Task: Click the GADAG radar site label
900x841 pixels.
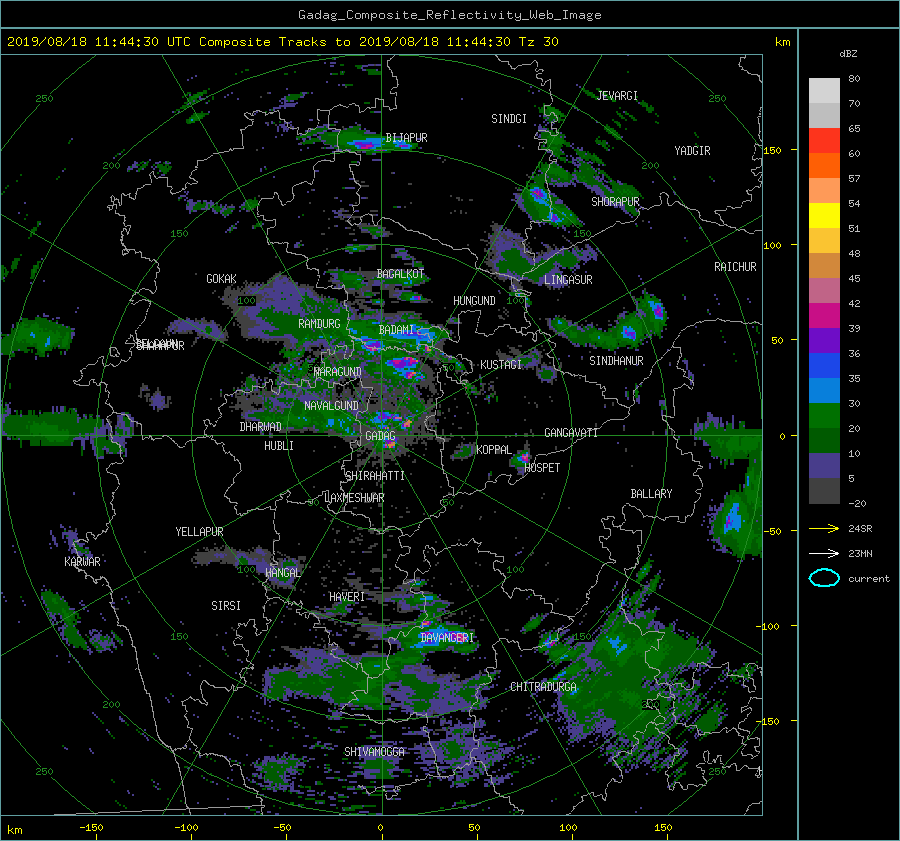Action: click(380, 436)
